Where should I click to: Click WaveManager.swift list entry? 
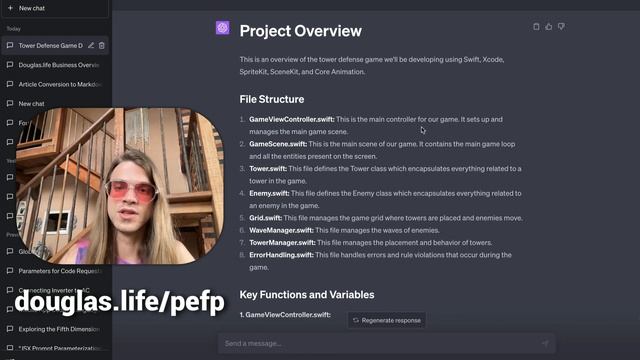pyautogui.click(x=281, y=231)
